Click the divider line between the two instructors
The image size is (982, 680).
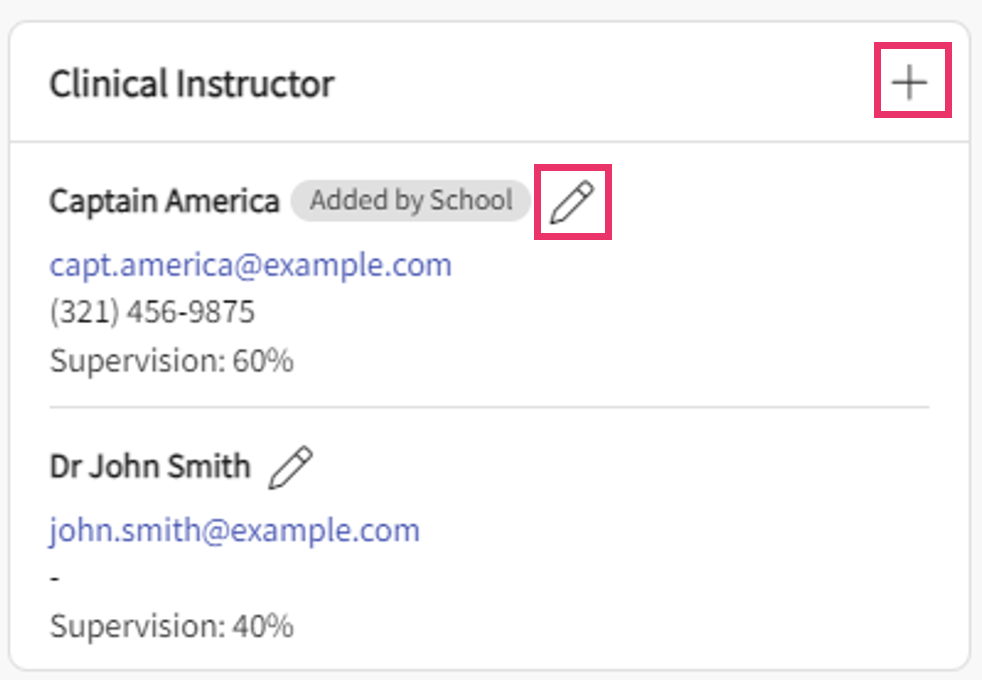coord(489,407)
